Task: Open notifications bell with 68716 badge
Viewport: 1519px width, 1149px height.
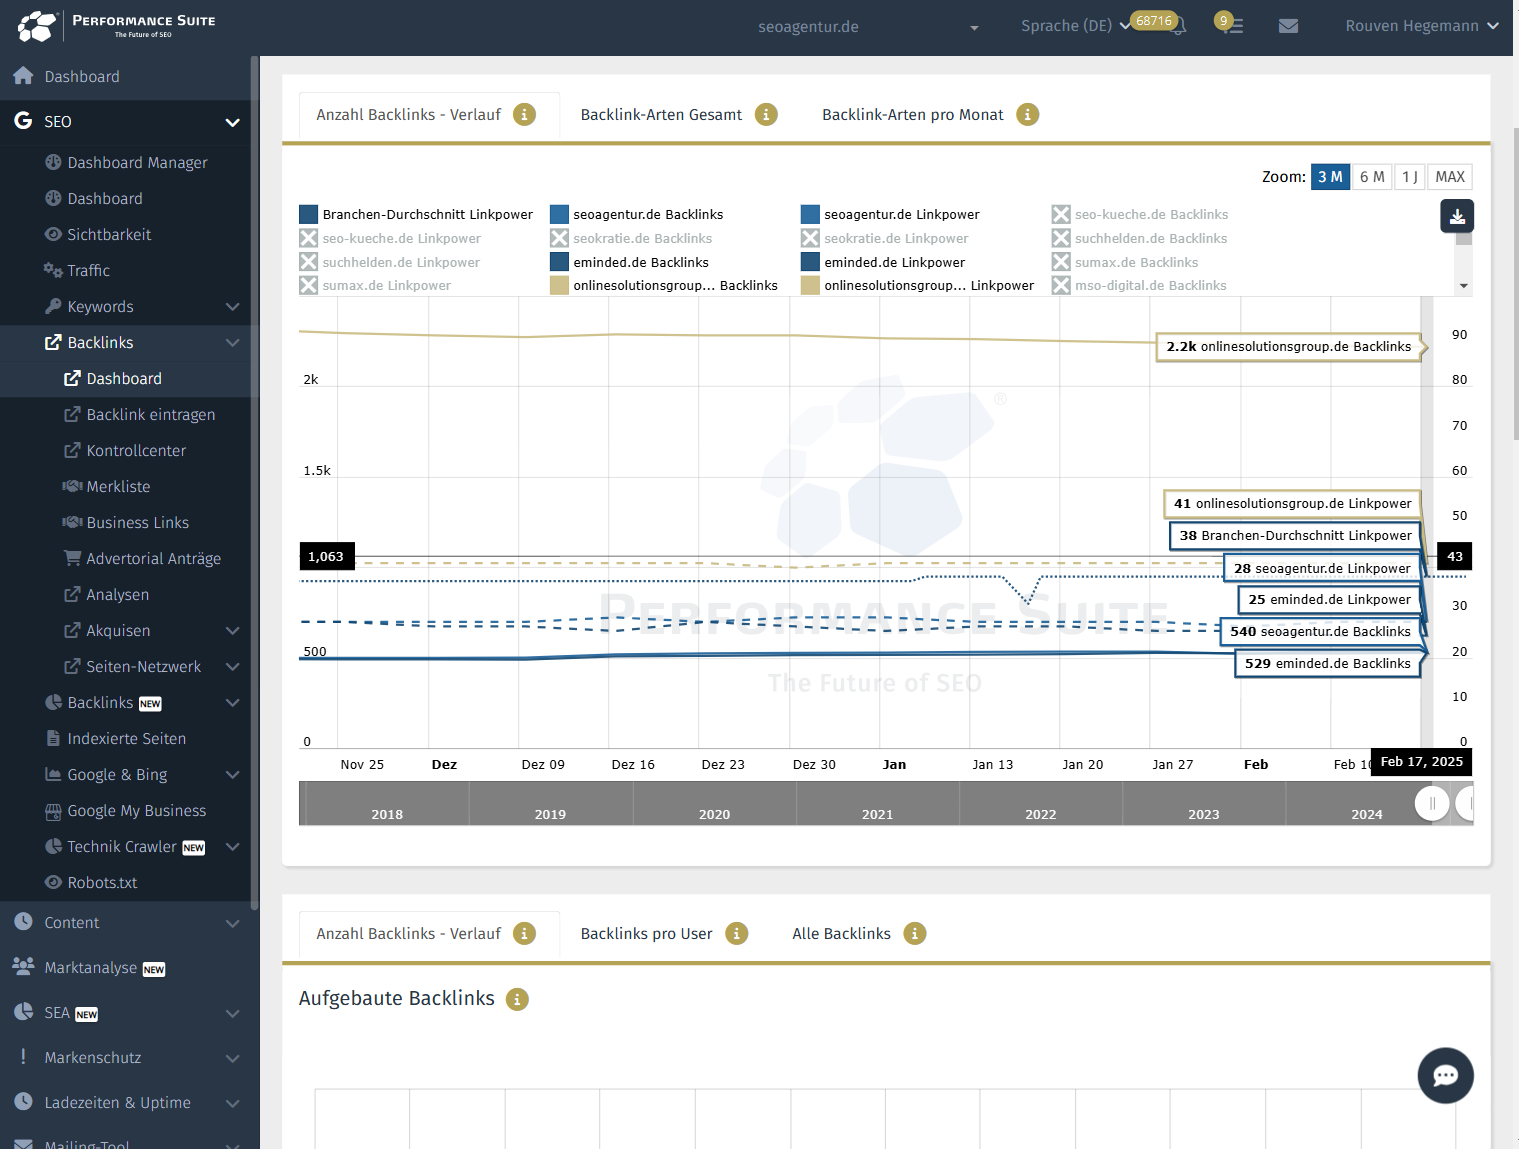Action: click(1179, 26)
